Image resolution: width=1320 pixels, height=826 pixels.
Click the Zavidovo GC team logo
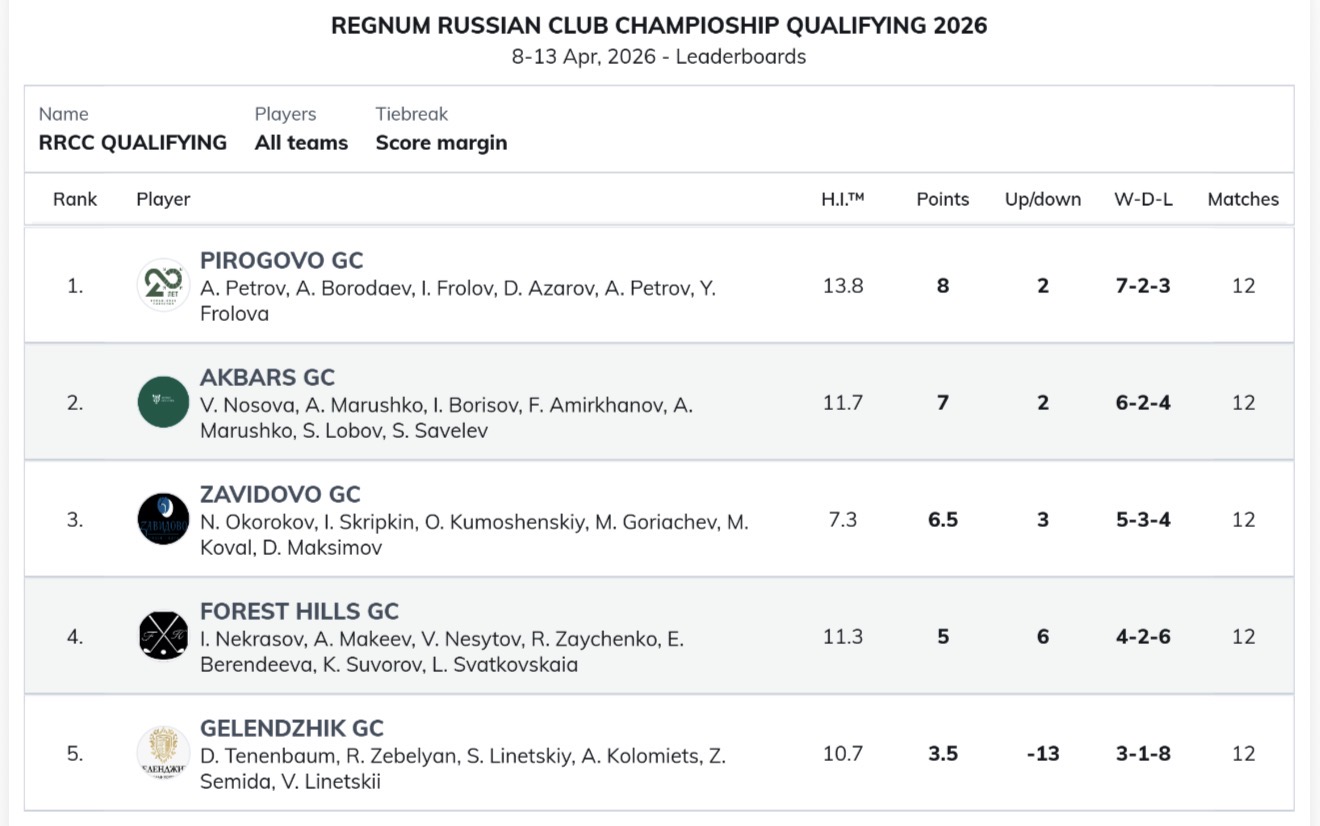163,519
